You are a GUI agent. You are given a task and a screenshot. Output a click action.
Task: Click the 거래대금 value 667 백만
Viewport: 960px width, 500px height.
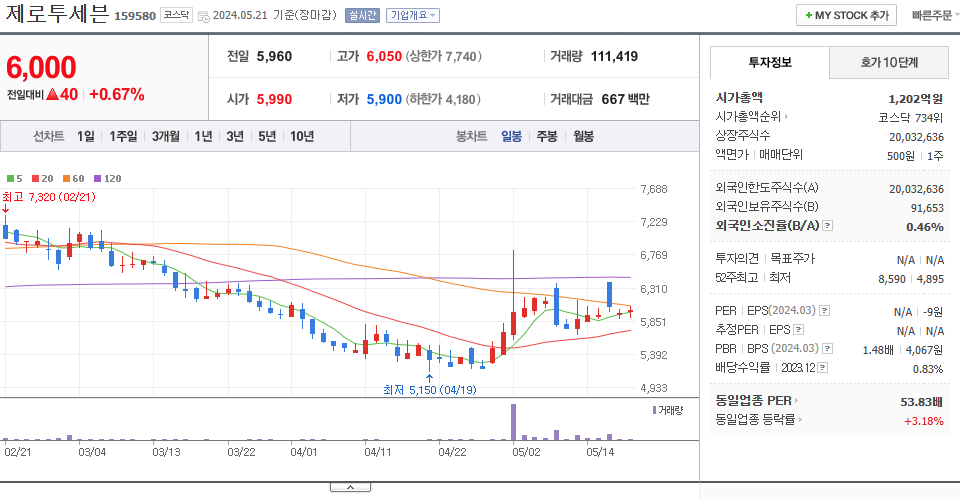click(625, 99)
